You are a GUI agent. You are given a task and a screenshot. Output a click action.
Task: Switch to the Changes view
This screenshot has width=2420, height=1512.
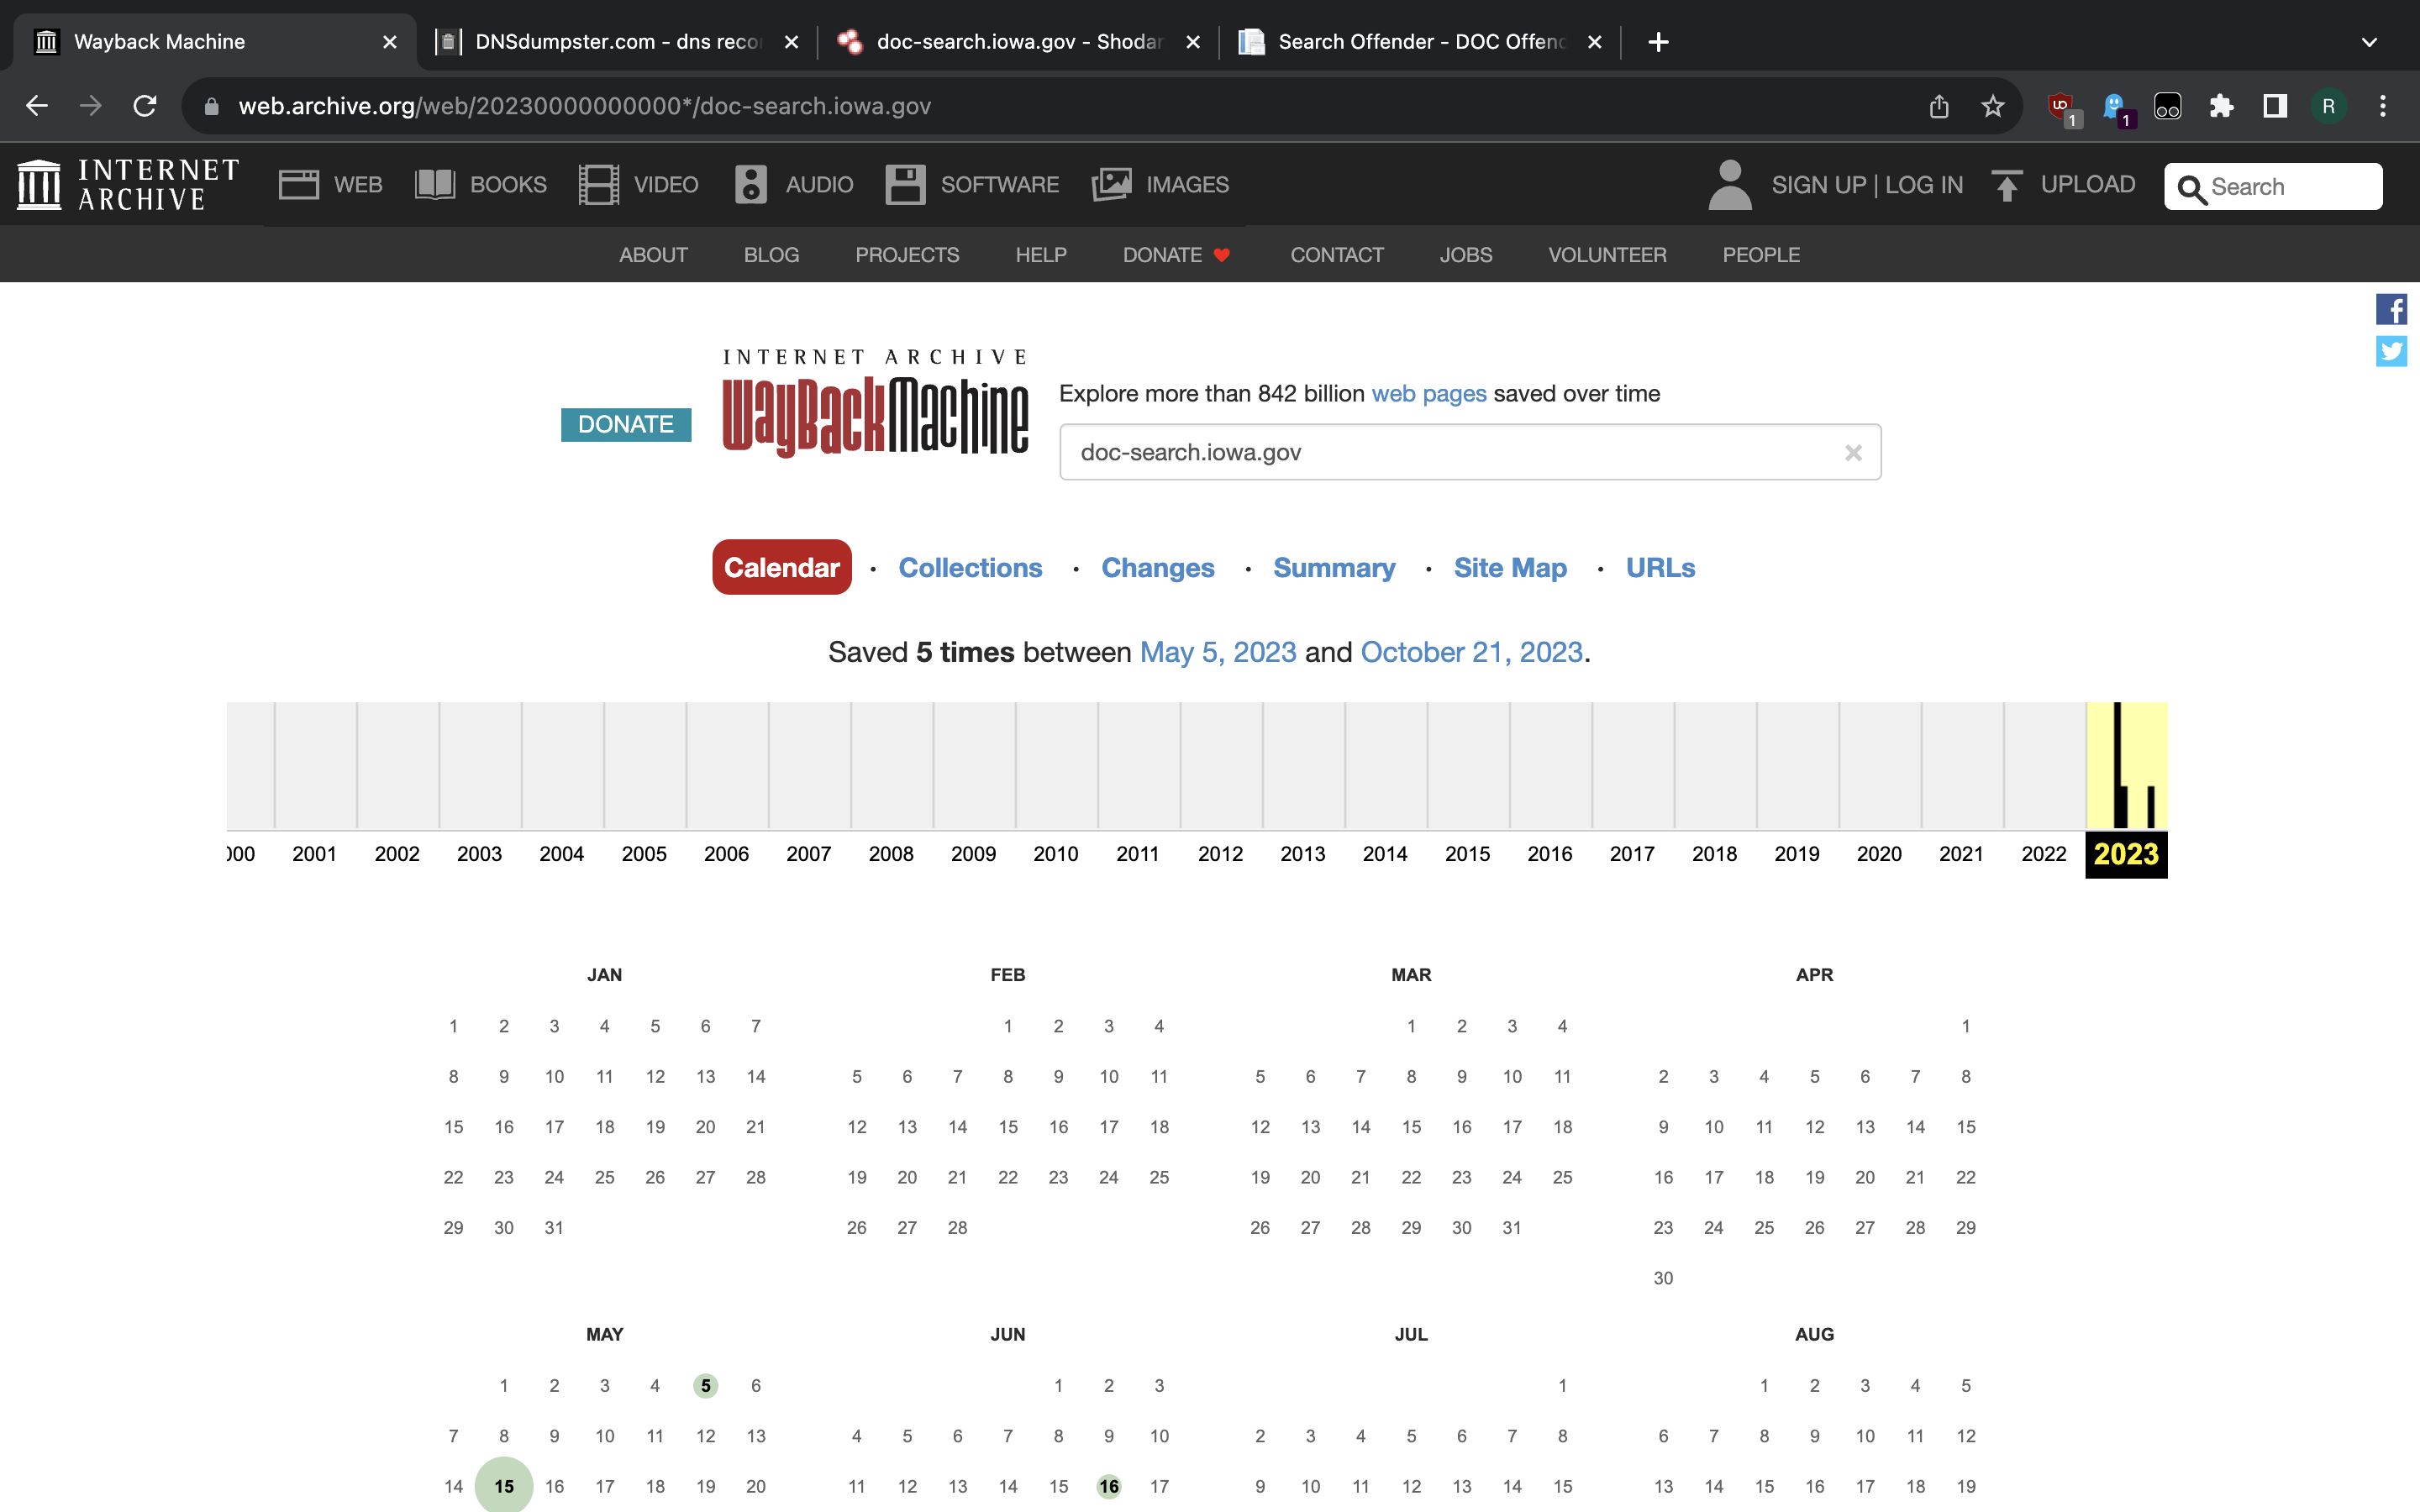(1158, 568)
